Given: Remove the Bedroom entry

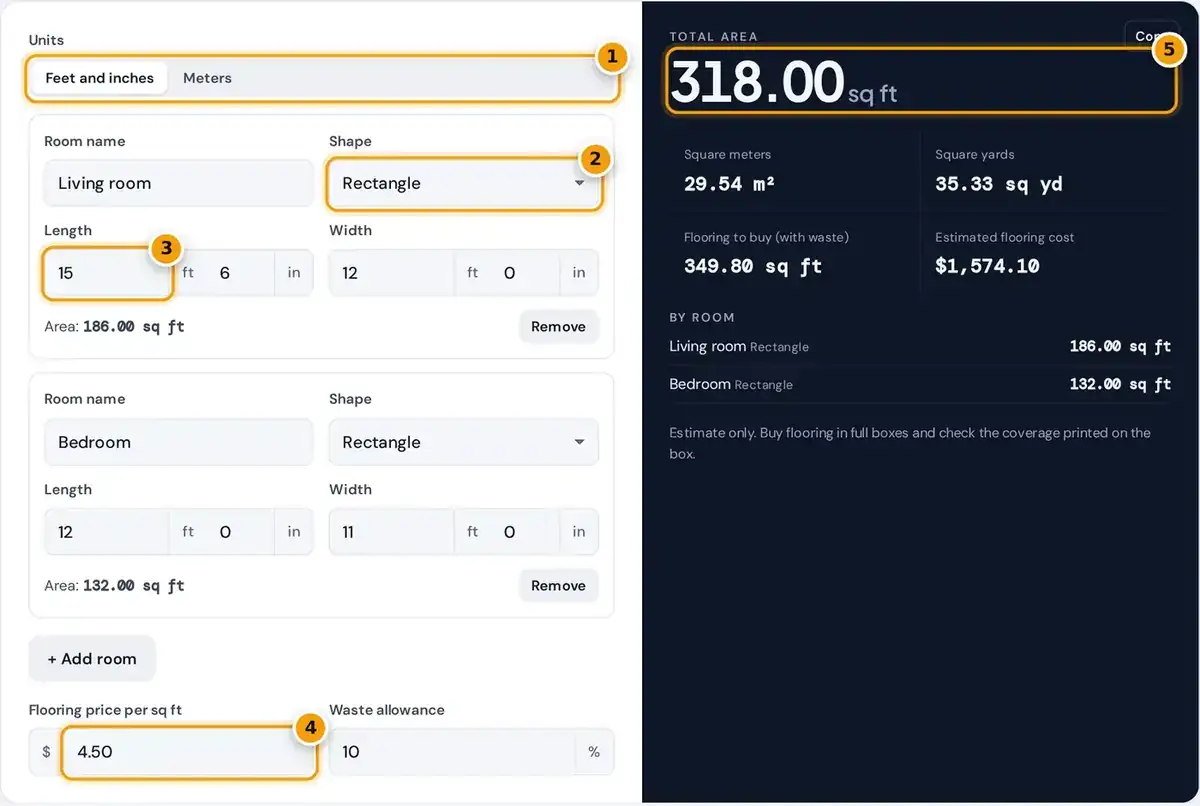Looking at the screenshot, I should pos(559,586).
